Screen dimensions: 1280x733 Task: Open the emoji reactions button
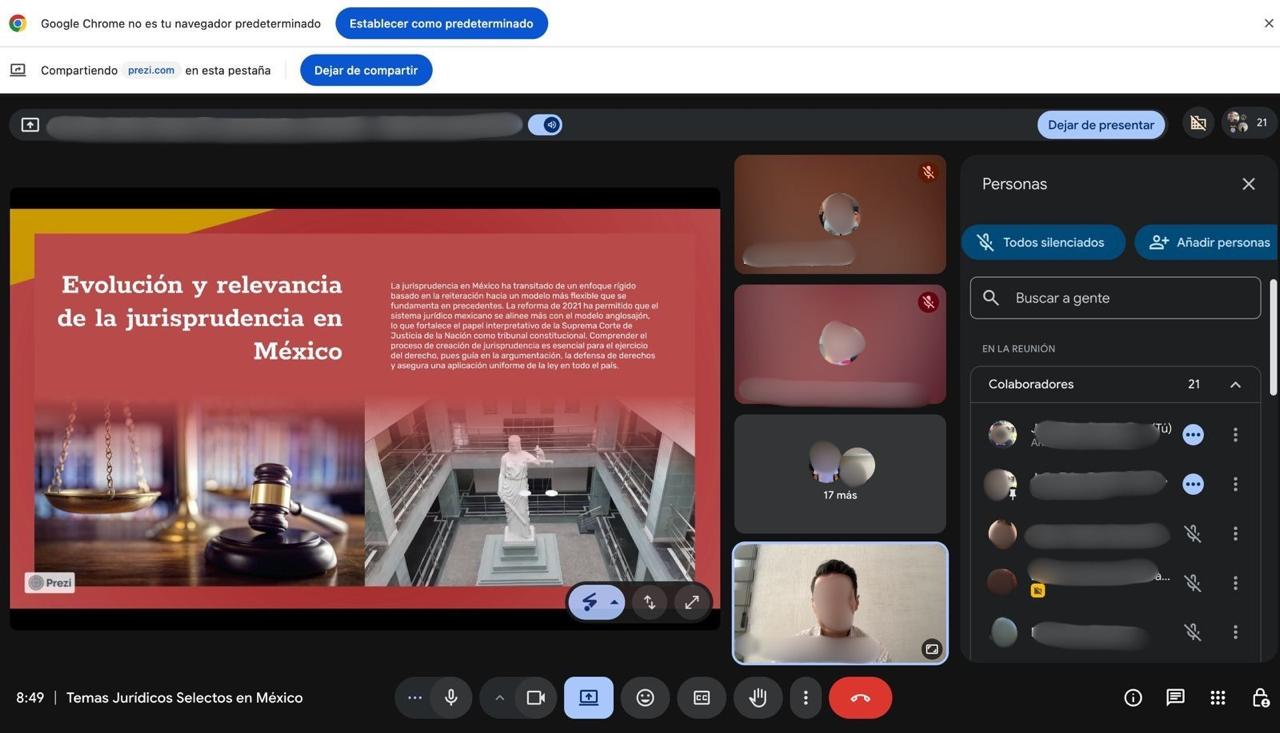click(x=645, y=698)
